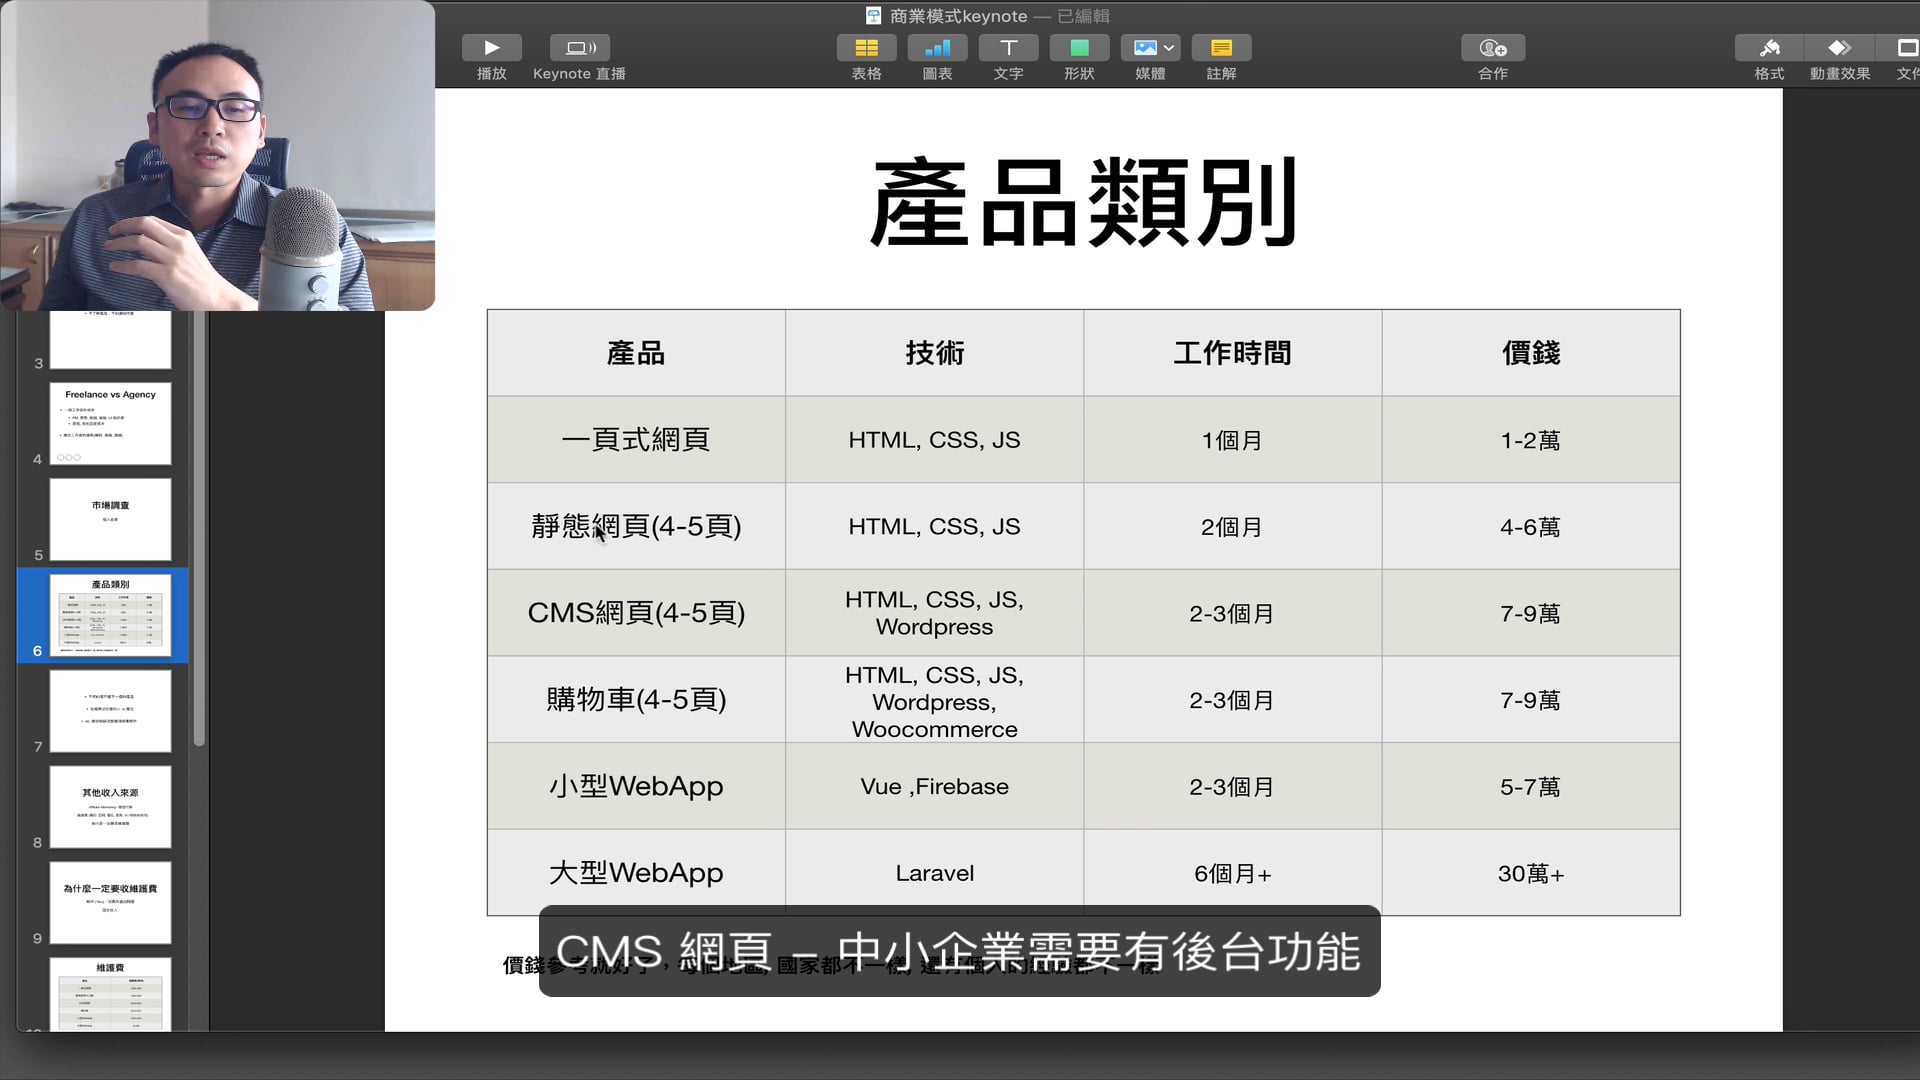1920x1080 pixels.
Task: Expand the Media dropdown menu
Action: coord(1168,48)
